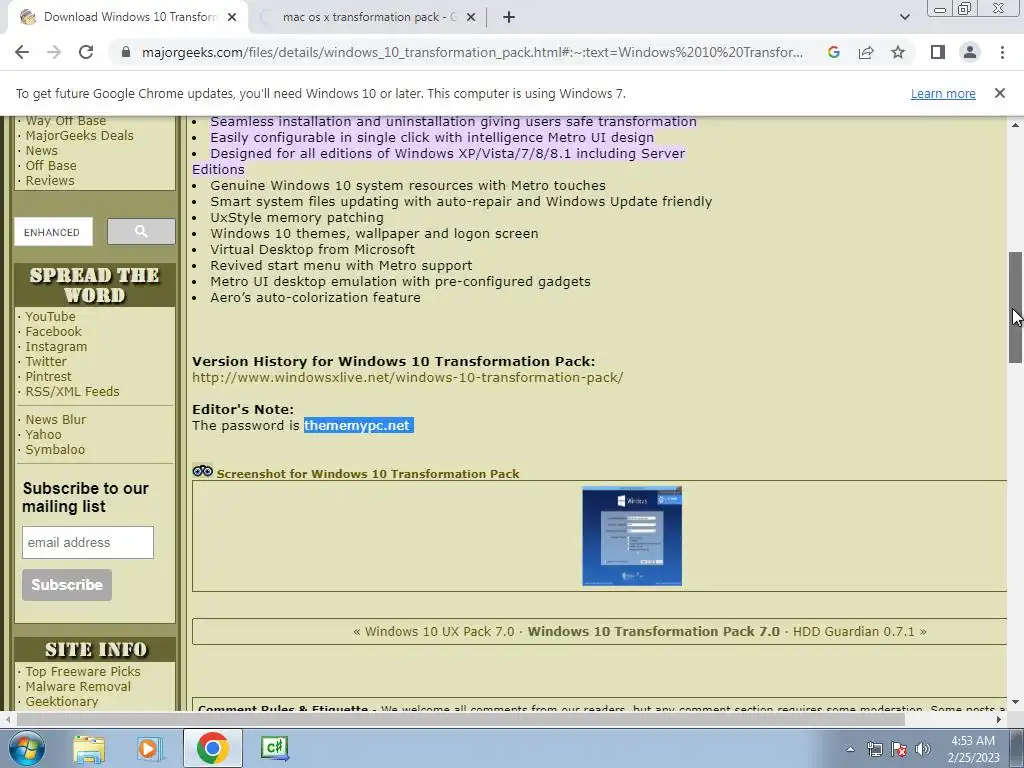The image size is (1024, 768).
Task: Open Windows Media Player from taskbar
Action: click(x=148, y=748)
